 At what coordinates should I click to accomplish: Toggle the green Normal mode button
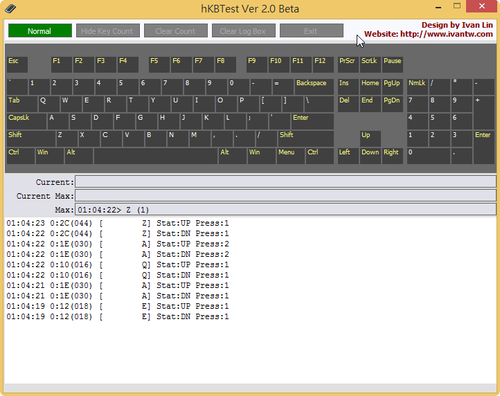click(40, 31)
